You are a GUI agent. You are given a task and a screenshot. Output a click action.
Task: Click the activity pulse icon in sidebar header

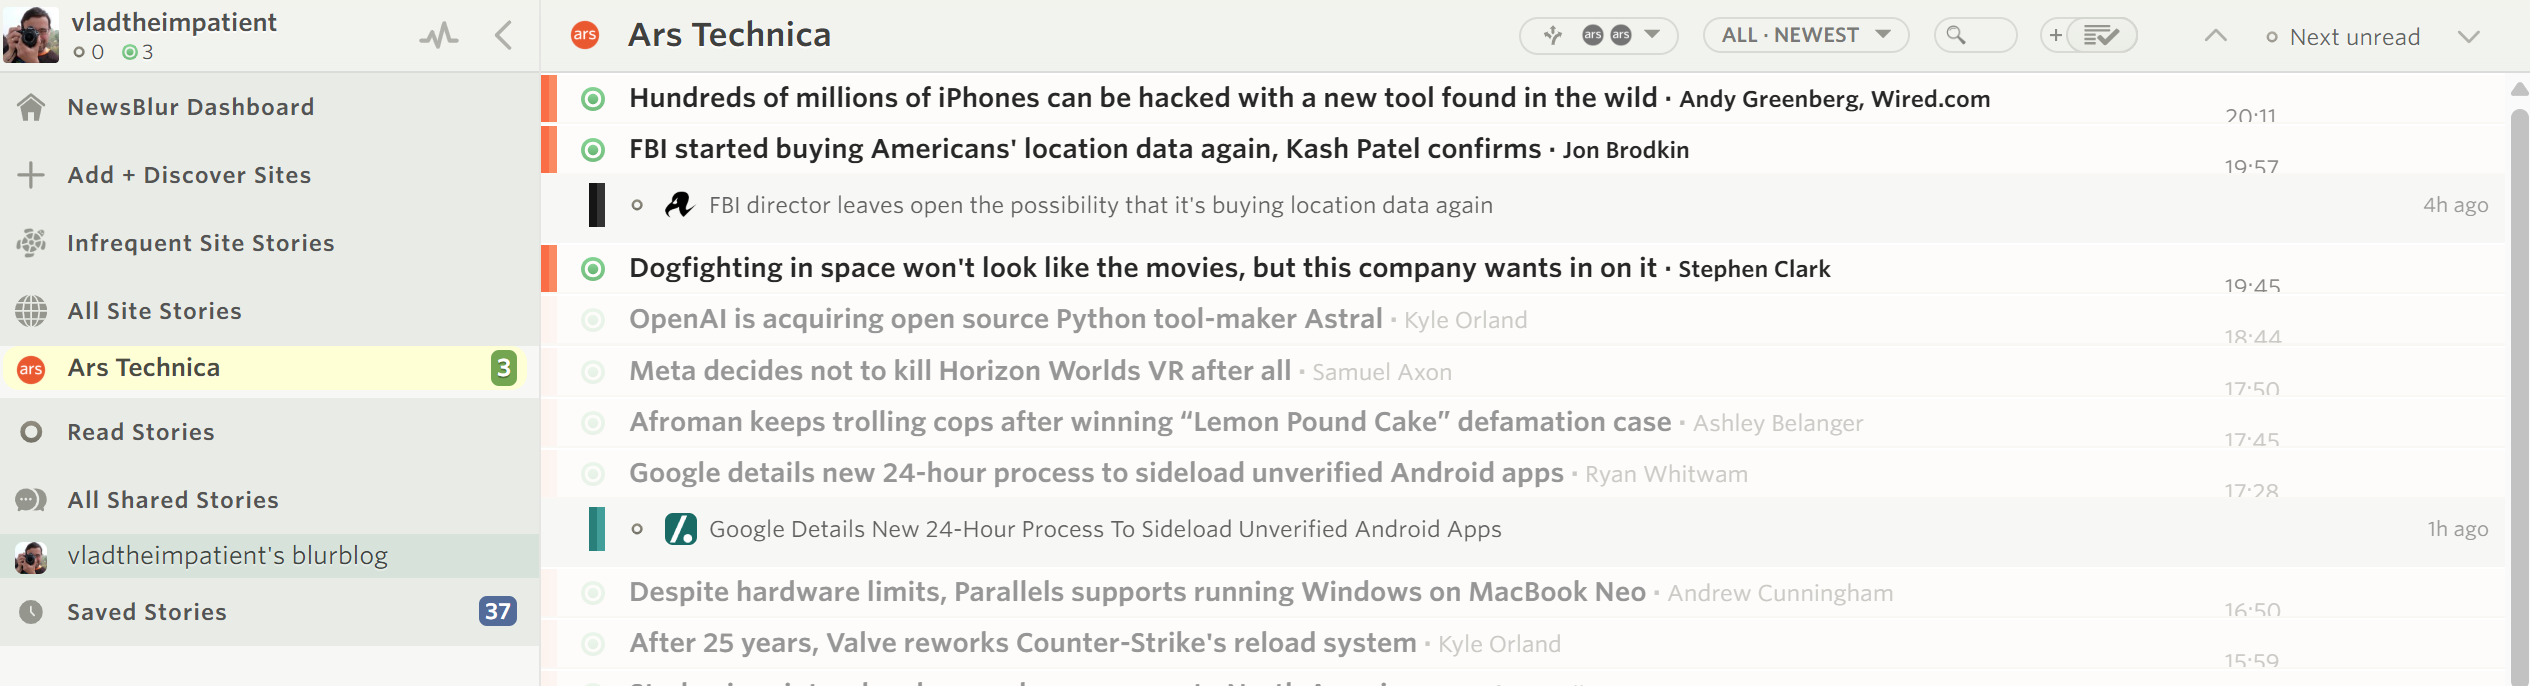point(439,37)
